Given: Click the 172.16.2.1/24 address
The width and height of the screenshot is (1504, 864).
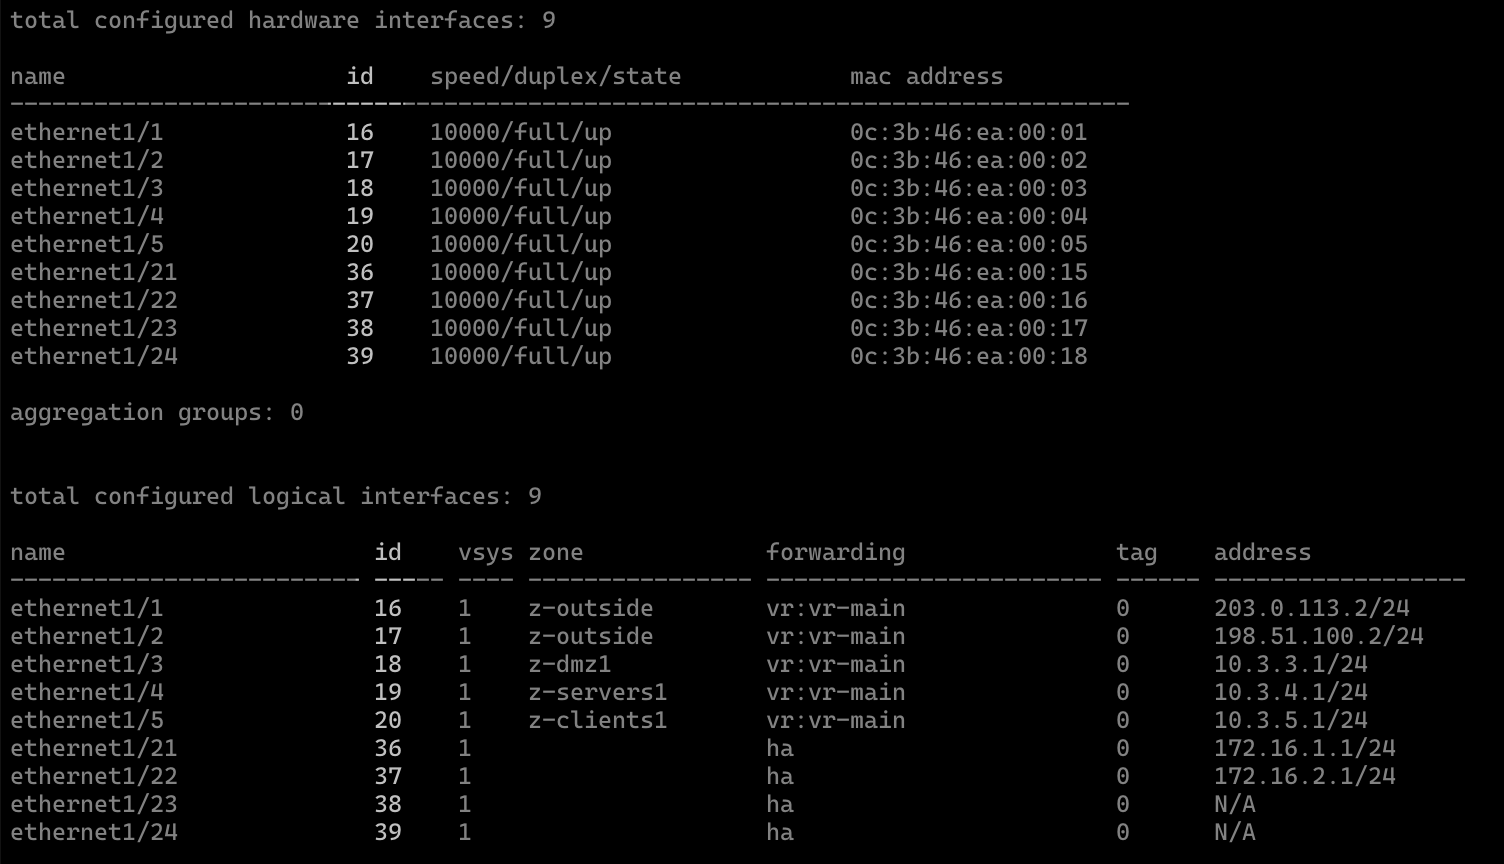Looking at the screenshot, I should click(1304, 776).
